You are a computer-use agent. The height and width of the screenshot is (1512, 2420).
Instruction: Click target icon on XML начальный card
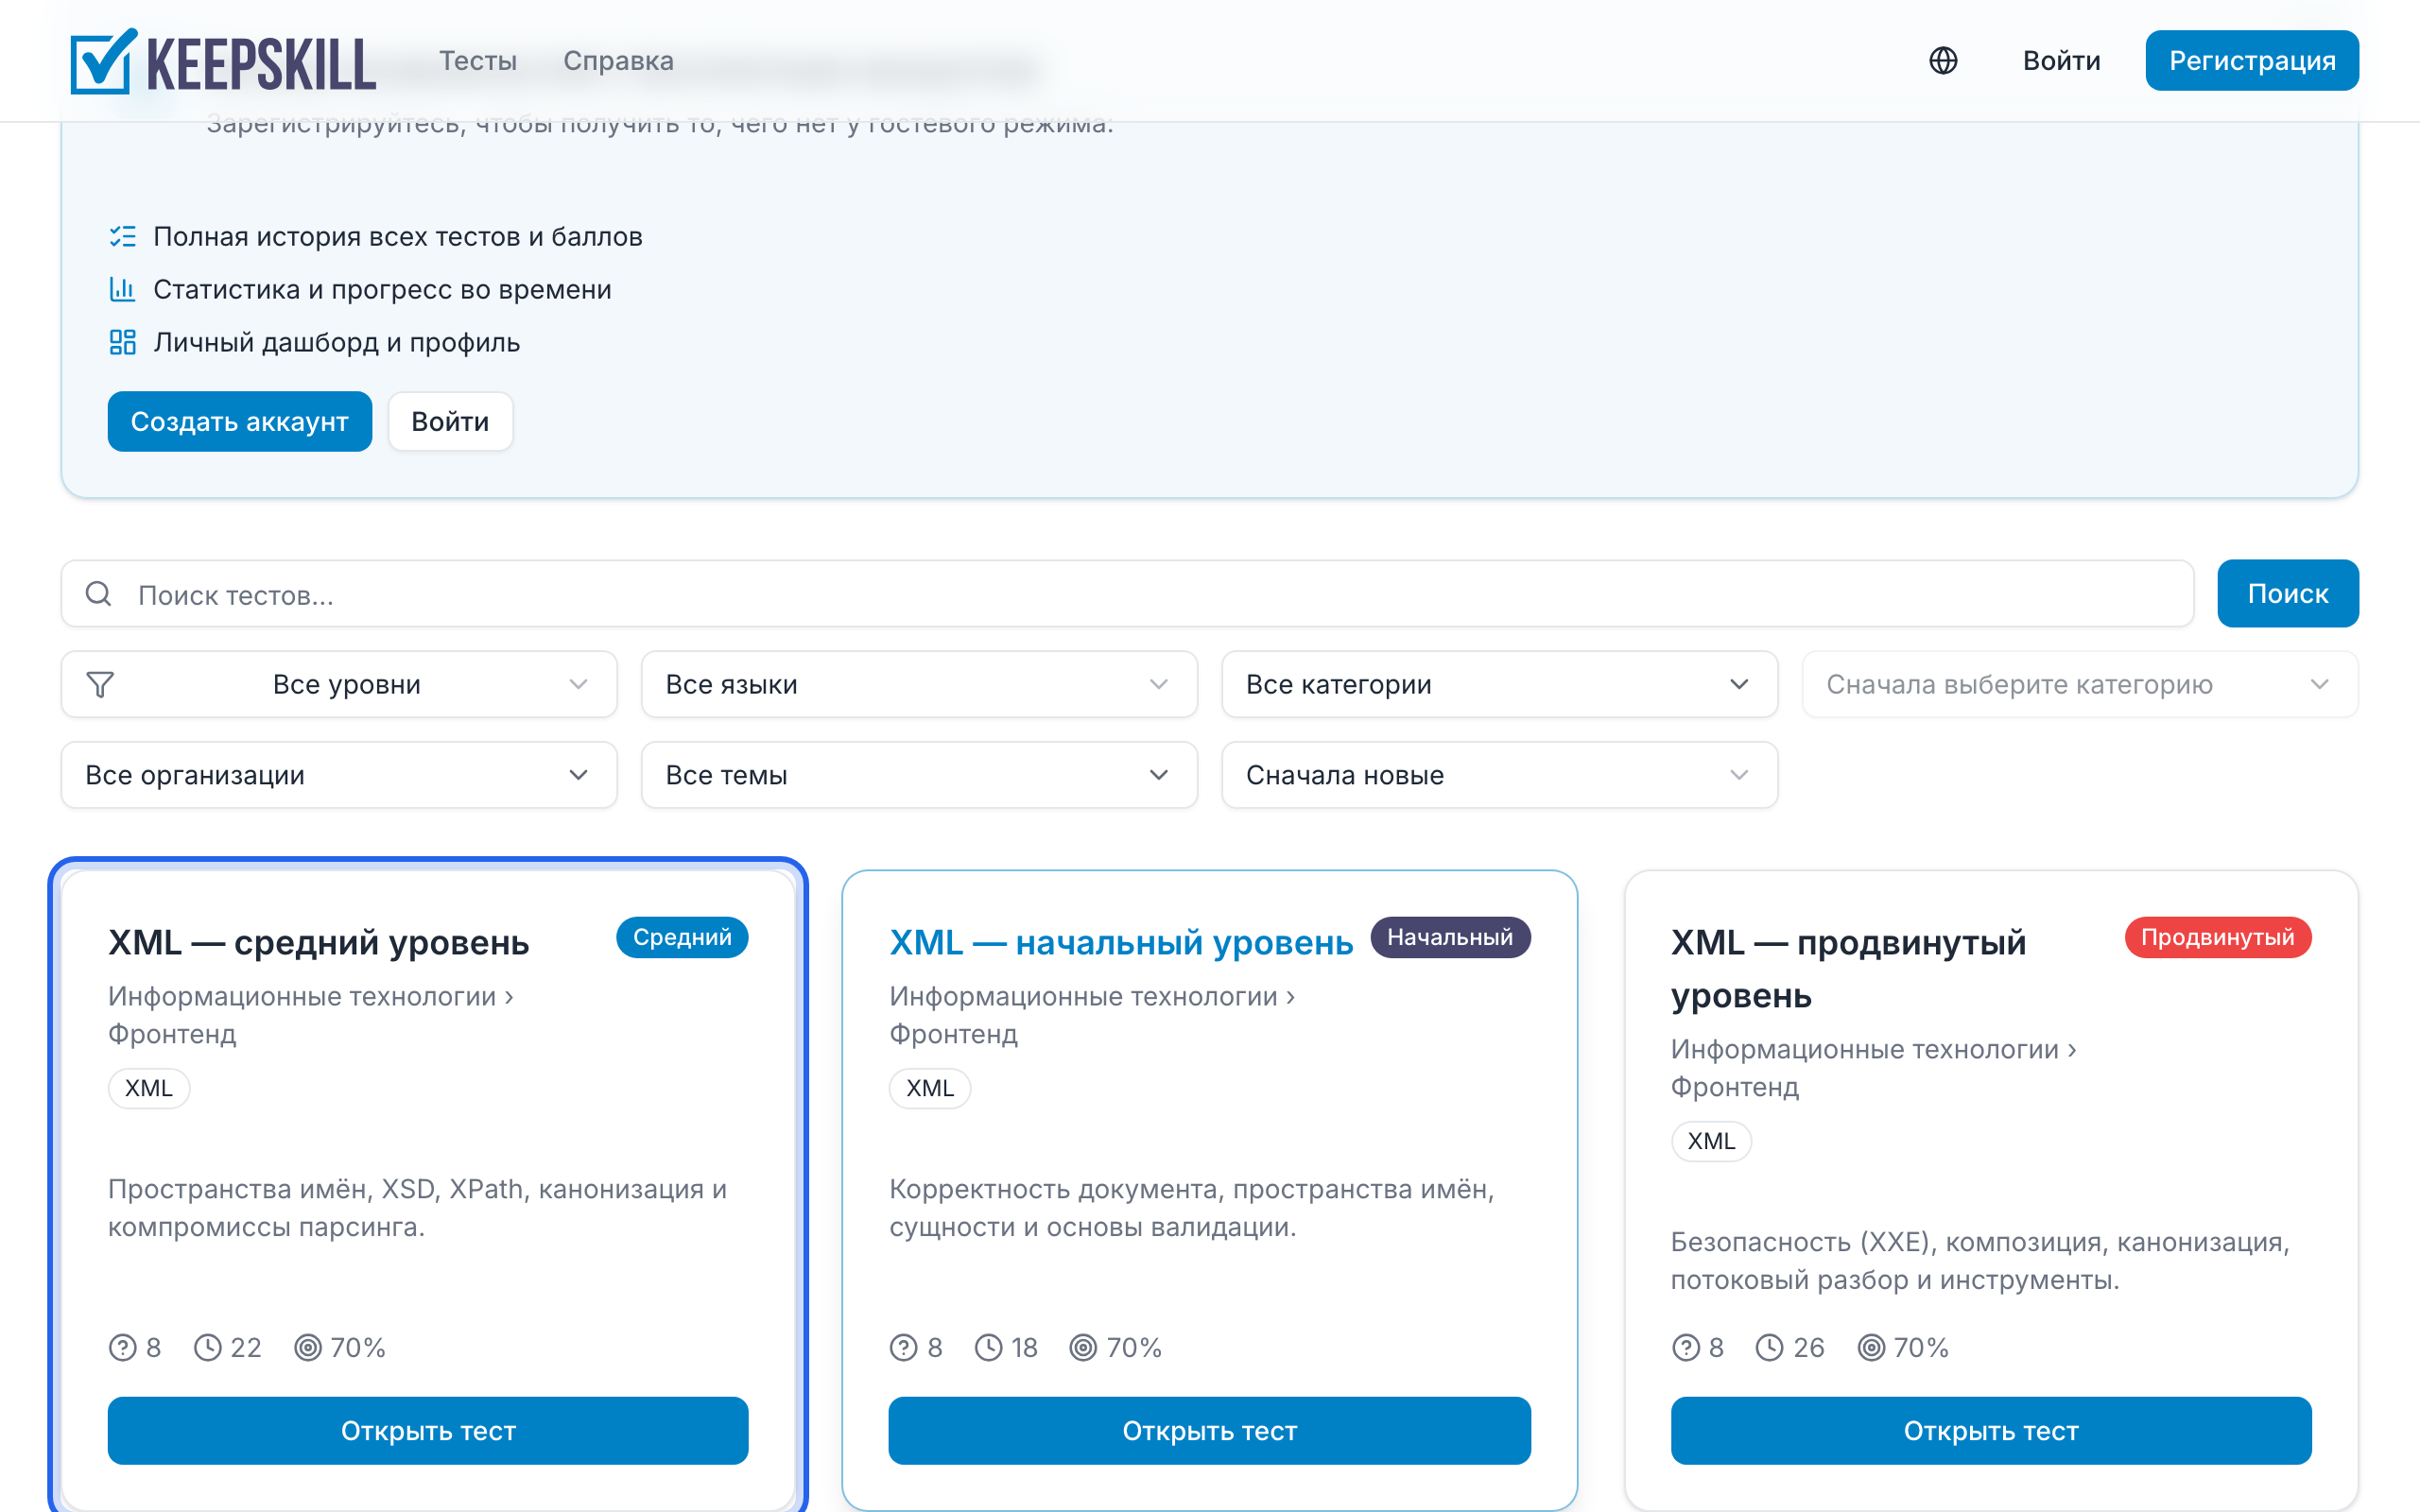[x=1083, y=1348]
